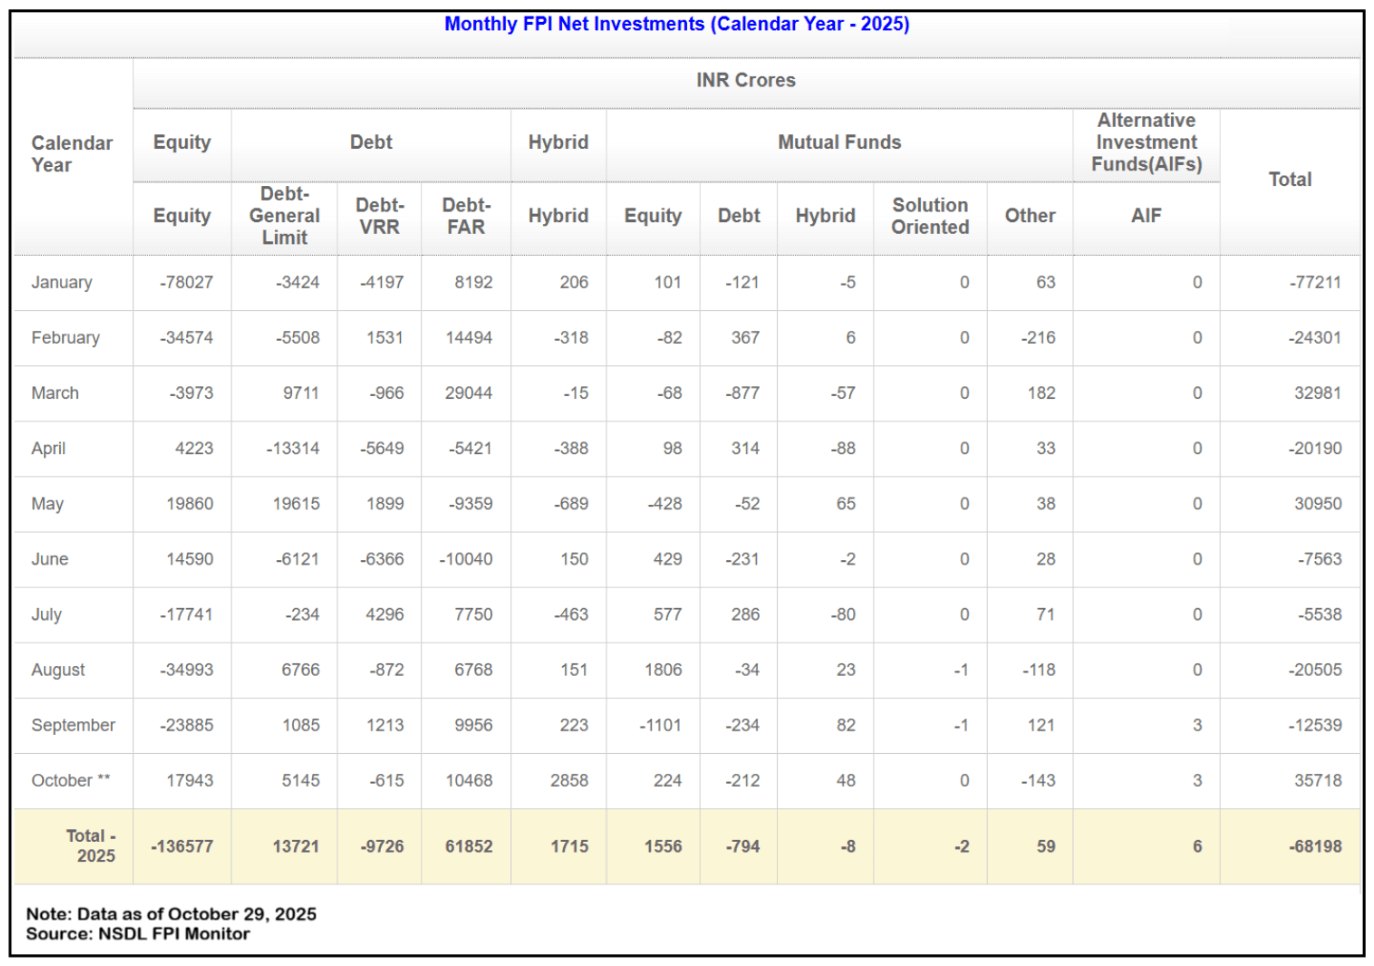Click the yearly equity total -136577
This screenshot has height=966, width=1374.
182,846
